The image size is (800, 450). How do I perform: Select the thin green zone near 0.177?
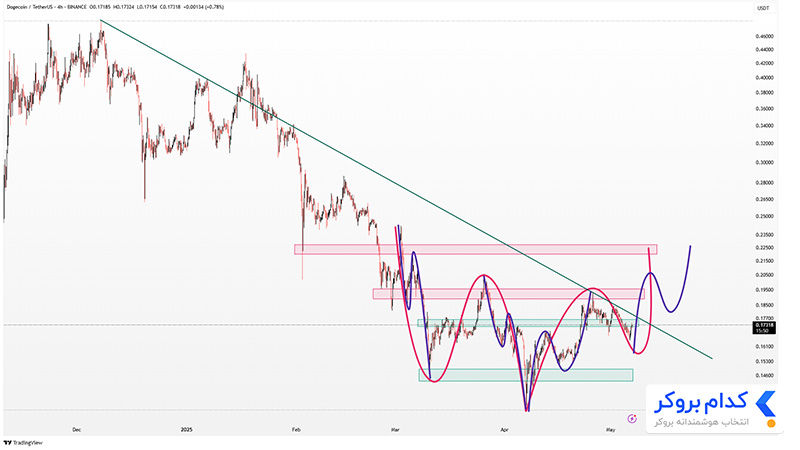click(527, 323)
